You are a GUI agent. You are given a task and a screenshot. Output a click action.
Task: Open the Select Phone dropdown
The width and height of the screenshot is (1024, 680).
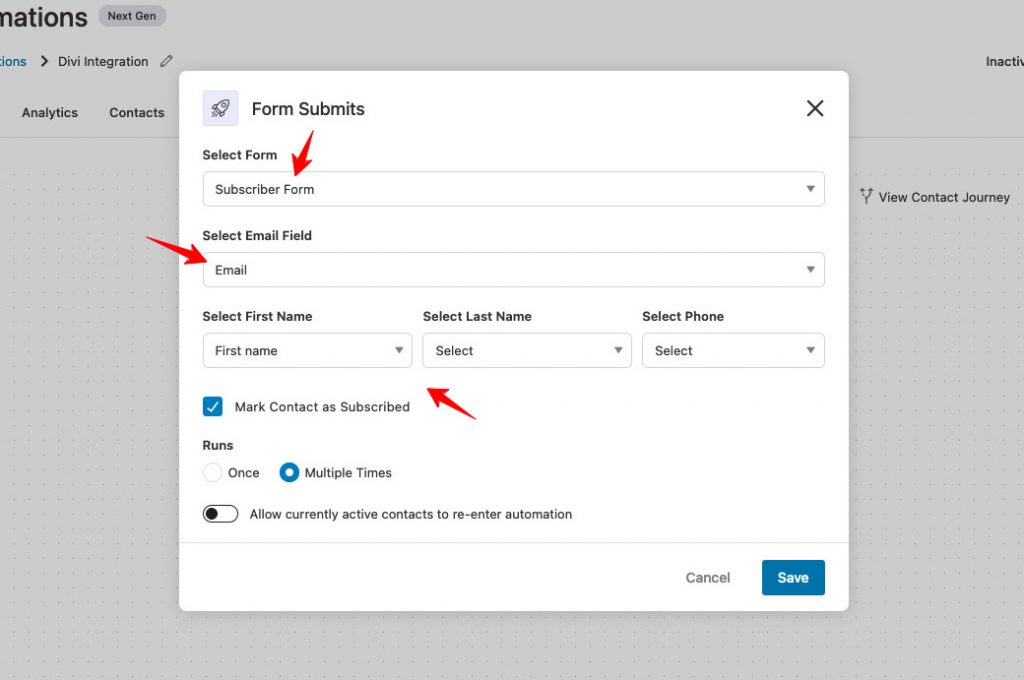(x=733, y=350)
